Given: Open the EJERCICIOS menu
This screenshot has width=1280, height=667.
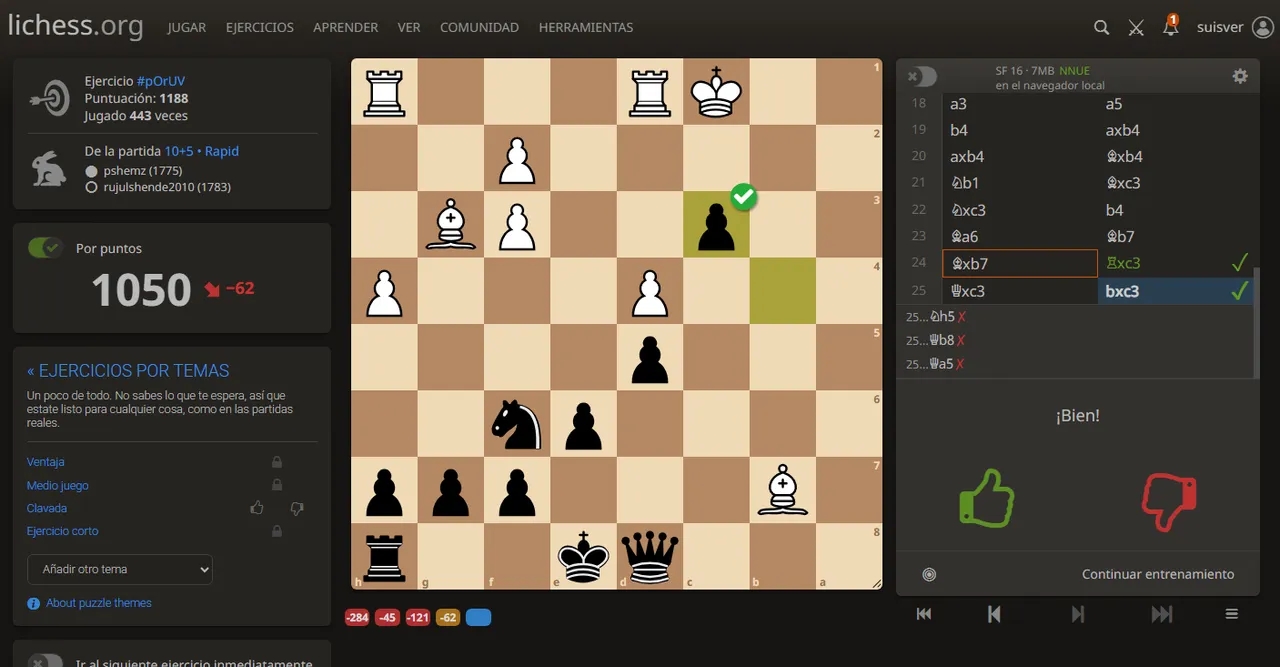Looking at the screenshot, I should click(x=260, y=28).
